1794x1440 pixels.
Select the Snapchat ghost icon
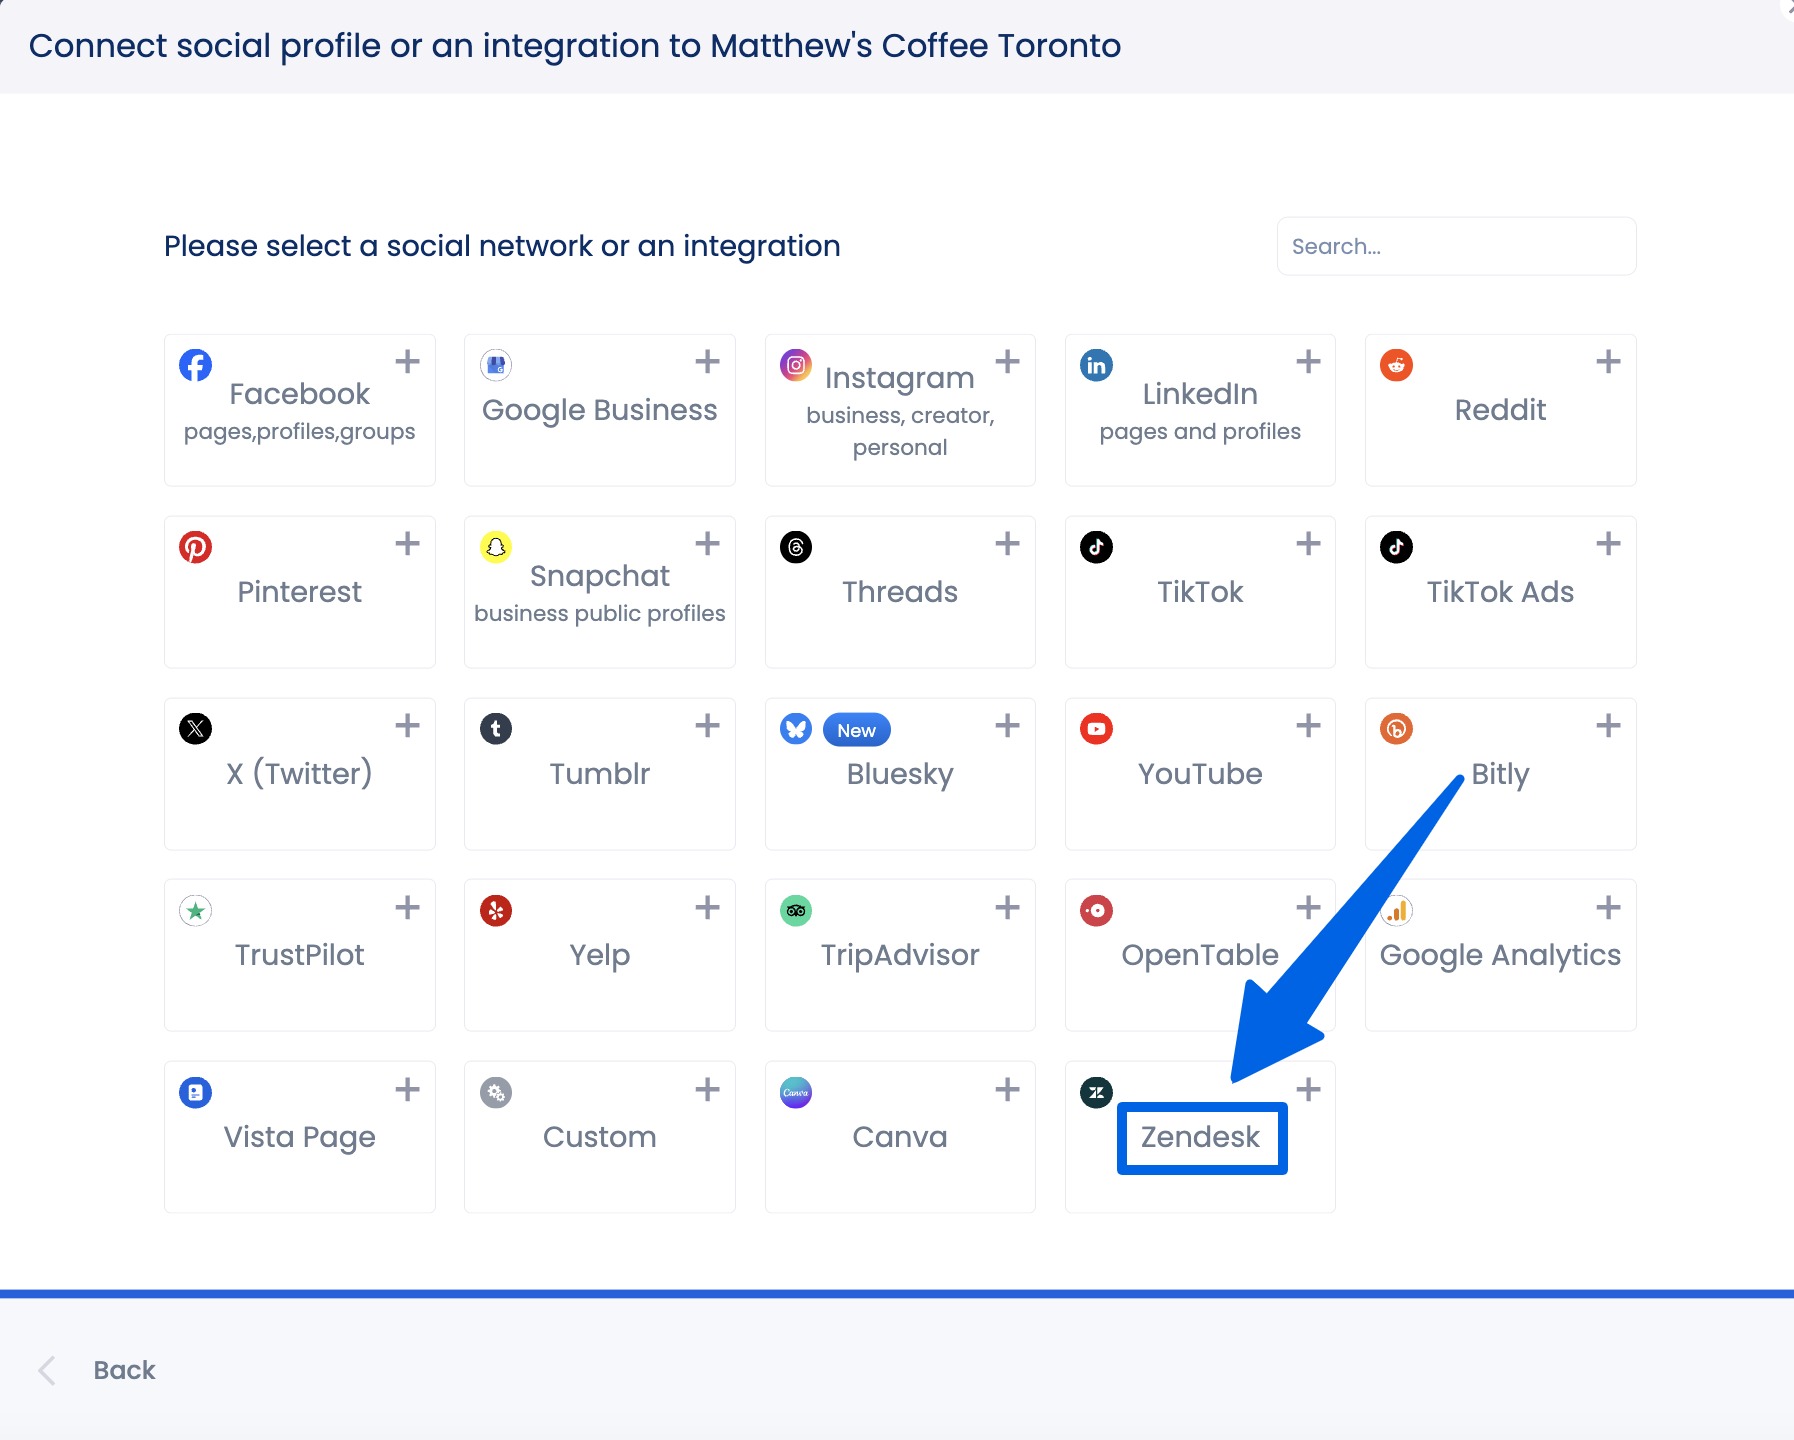(x=495, y=547)
